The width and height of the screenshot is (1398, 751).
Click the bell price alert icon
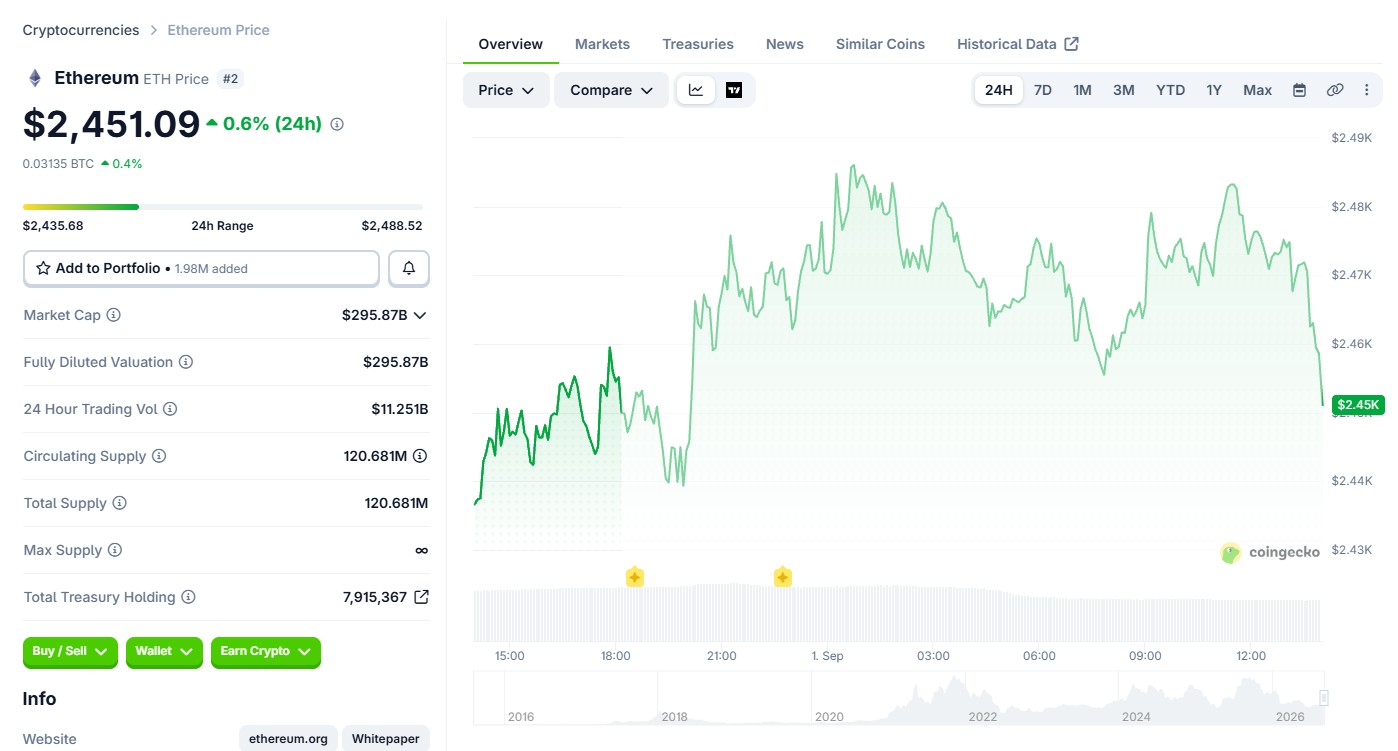tap(409, 268)
